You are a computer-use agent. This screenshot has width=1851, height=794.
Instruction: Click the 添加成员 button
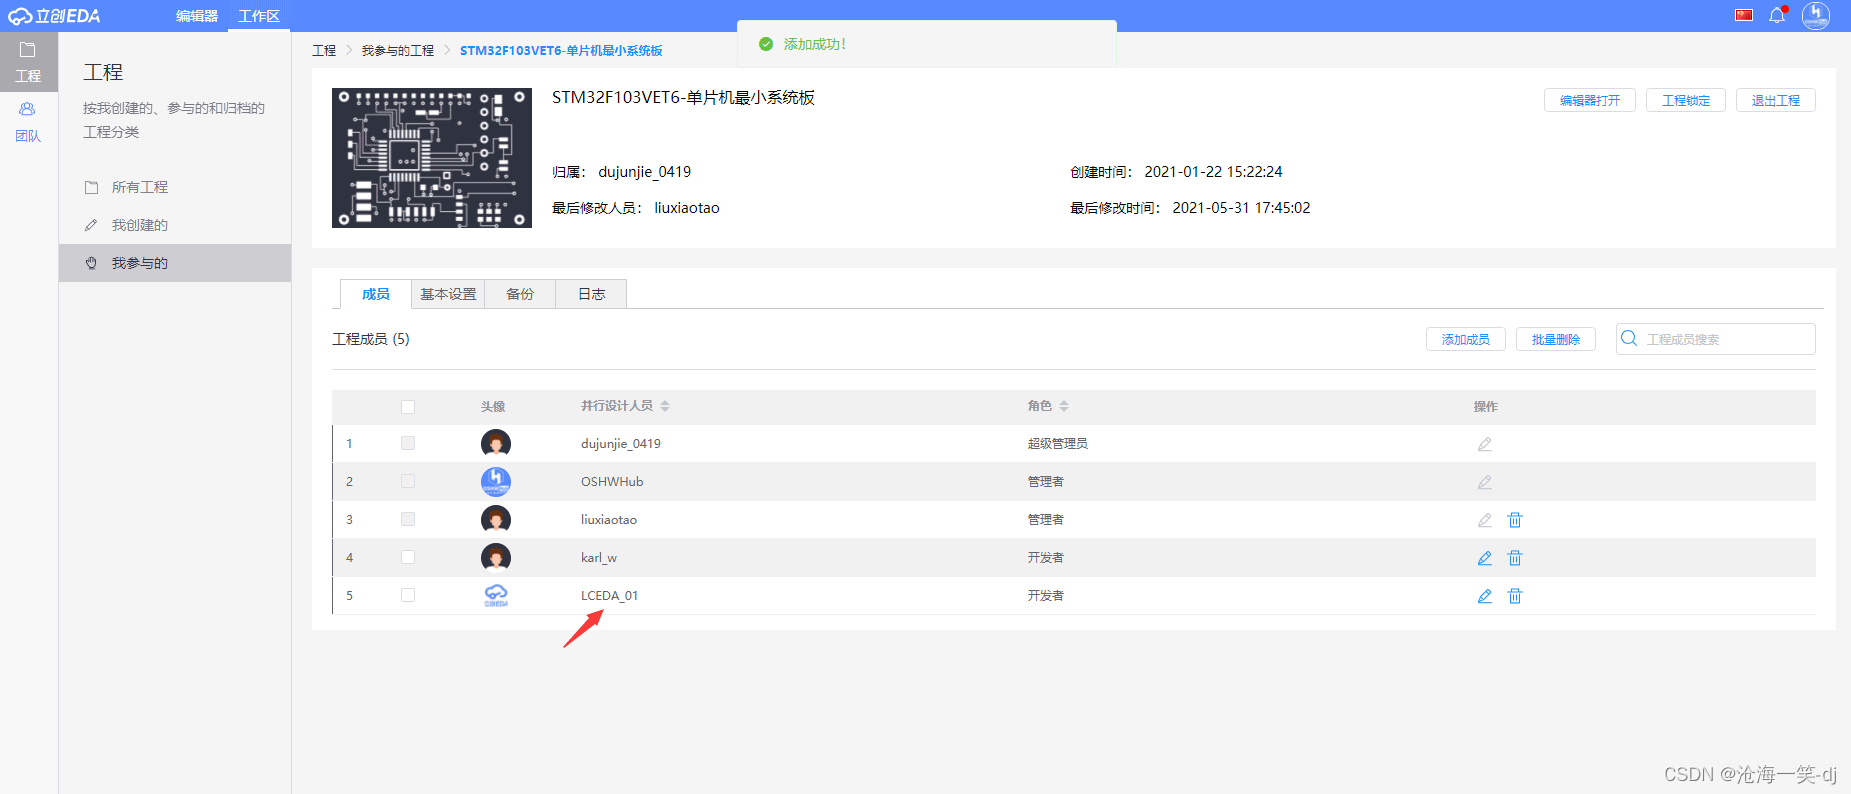pyautogui.click(x=1466, y=339)
